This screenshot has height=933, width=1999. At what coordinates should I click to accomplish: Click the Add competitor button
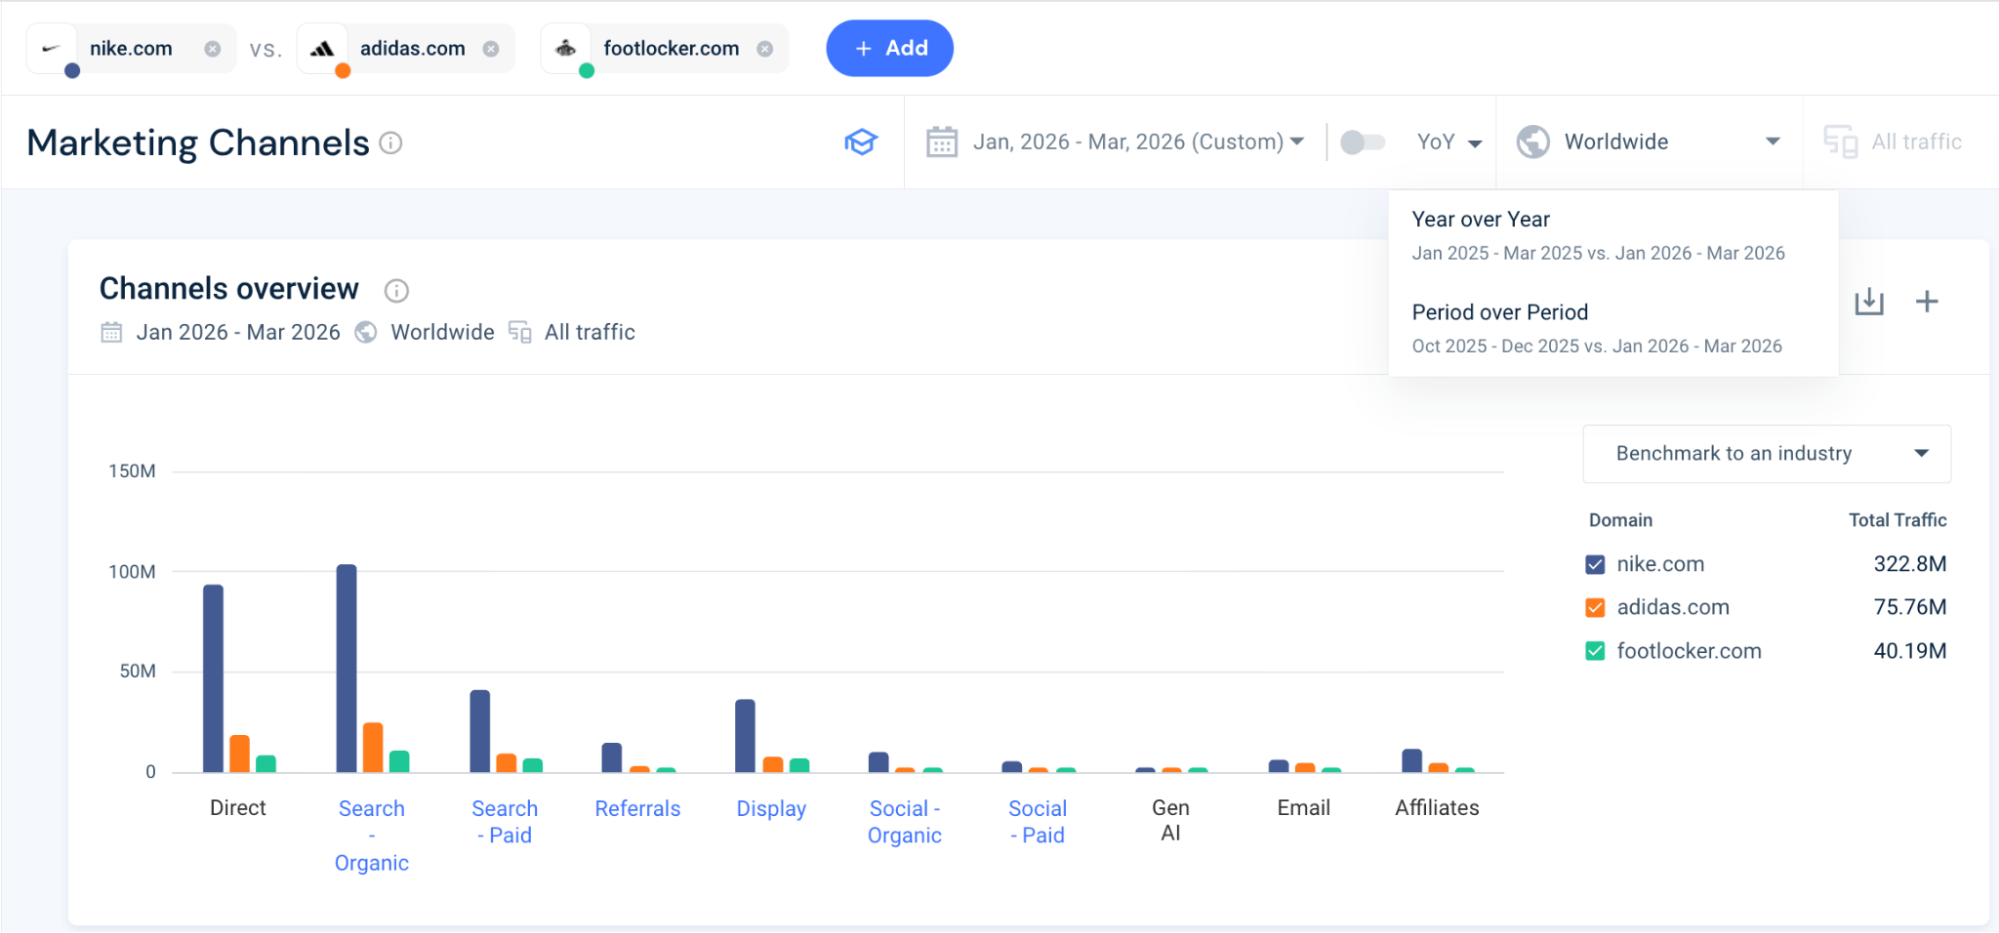(x=890, y=48)
